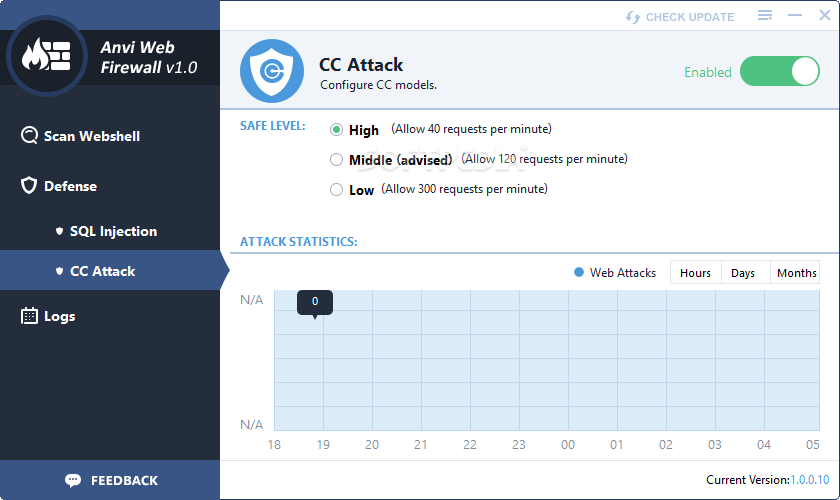Click the Web Attacks legend blue dot

point(579,272)
